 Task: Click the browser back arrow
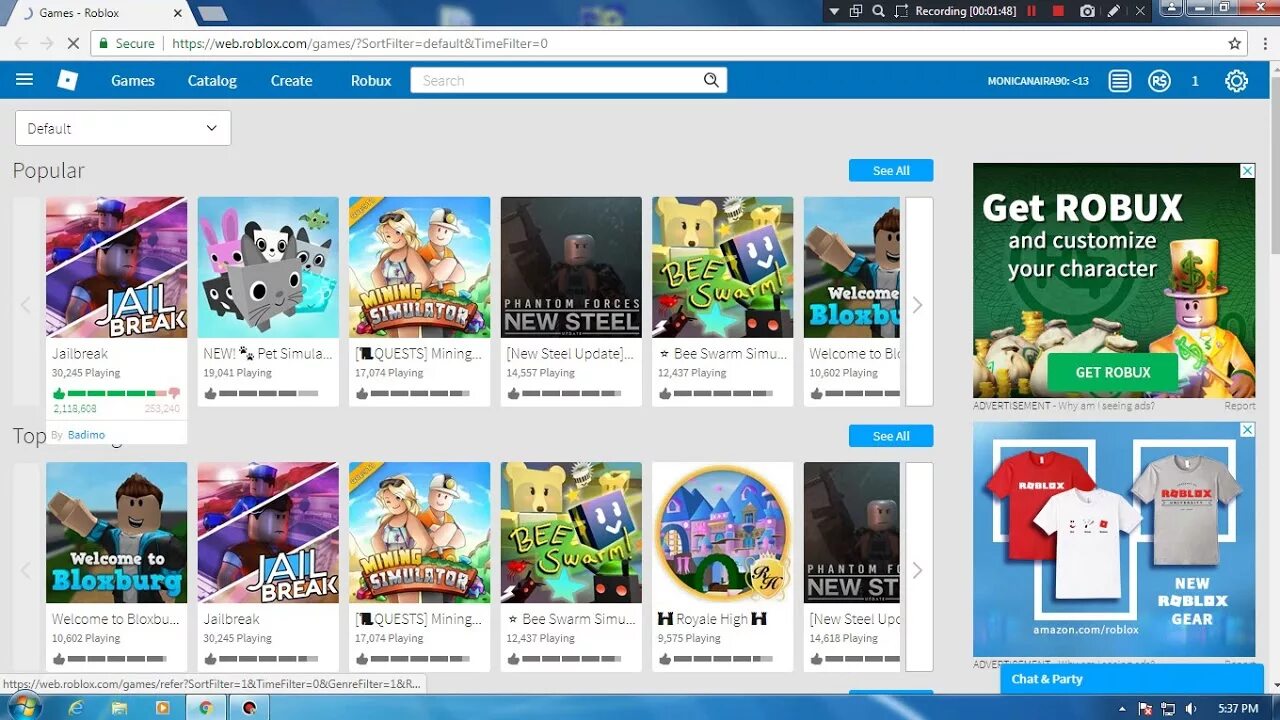pyautogui.click(x=20, y=43)
